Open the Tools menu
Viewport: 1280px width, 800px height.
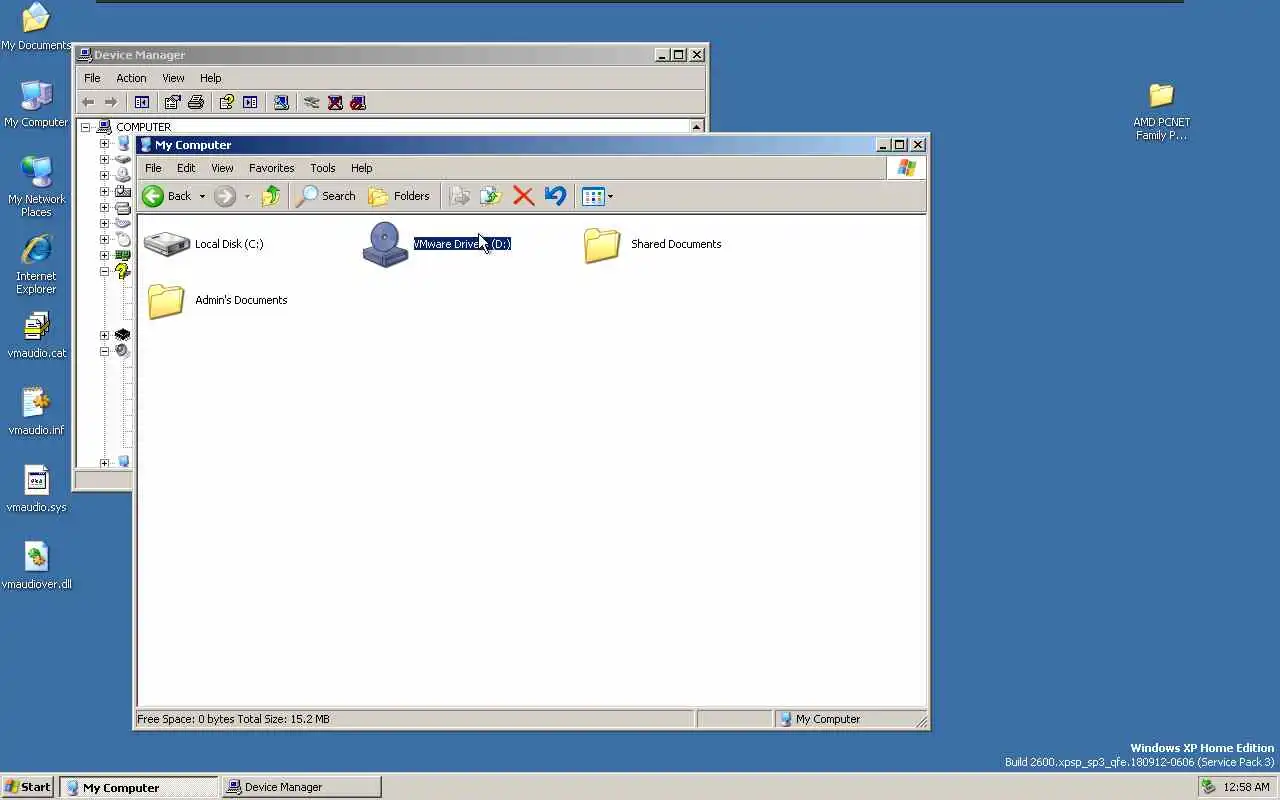coord(323,168)
